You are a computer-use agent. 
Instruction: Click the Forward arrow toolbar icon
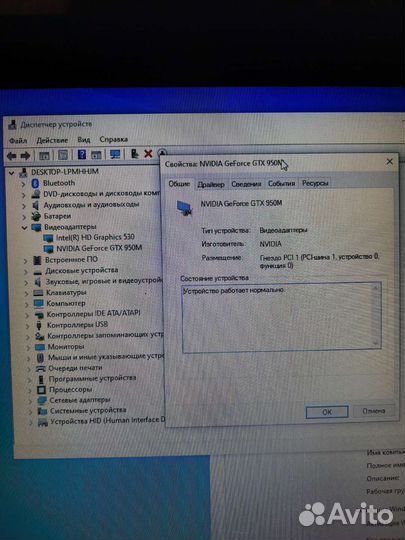click(25, 156)
